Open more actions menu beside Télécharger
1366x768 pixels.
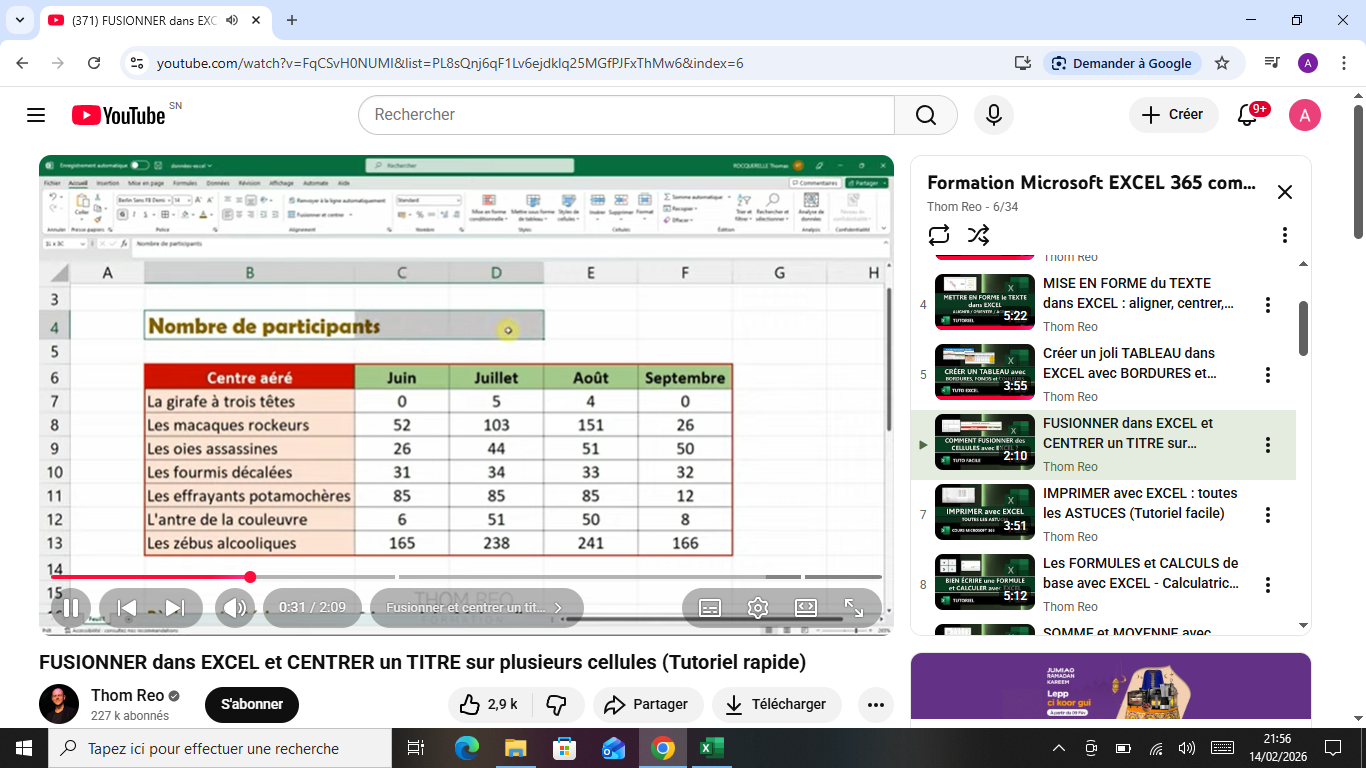(875, 705)
